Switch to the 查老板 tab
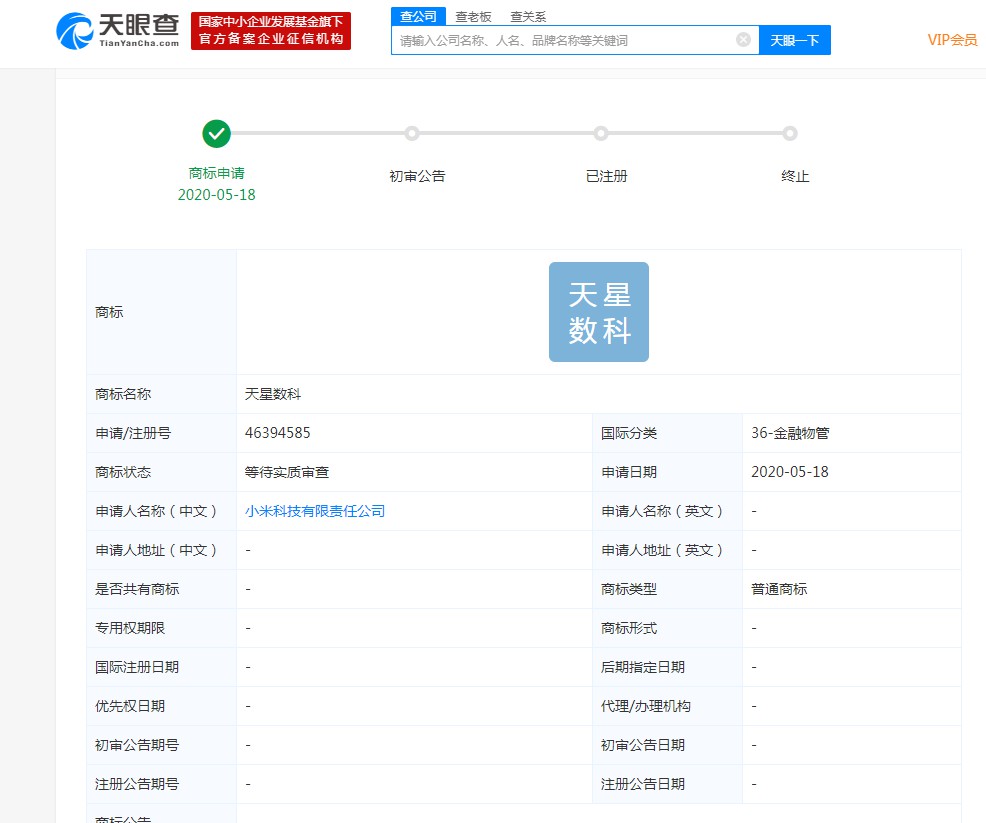986x823 pixels. [474, 17]
